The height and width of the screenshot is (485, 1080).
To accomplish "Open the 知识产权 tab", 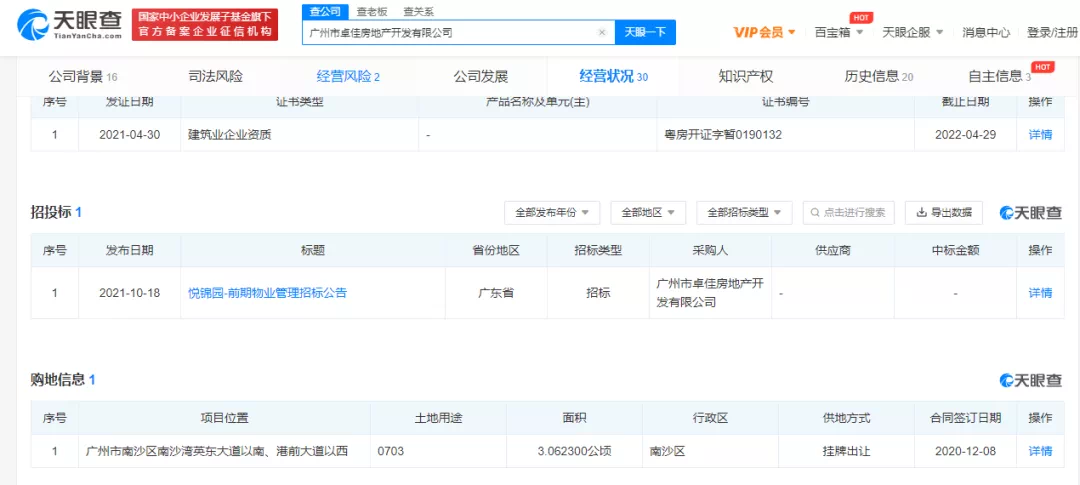I will click(745, 76).
